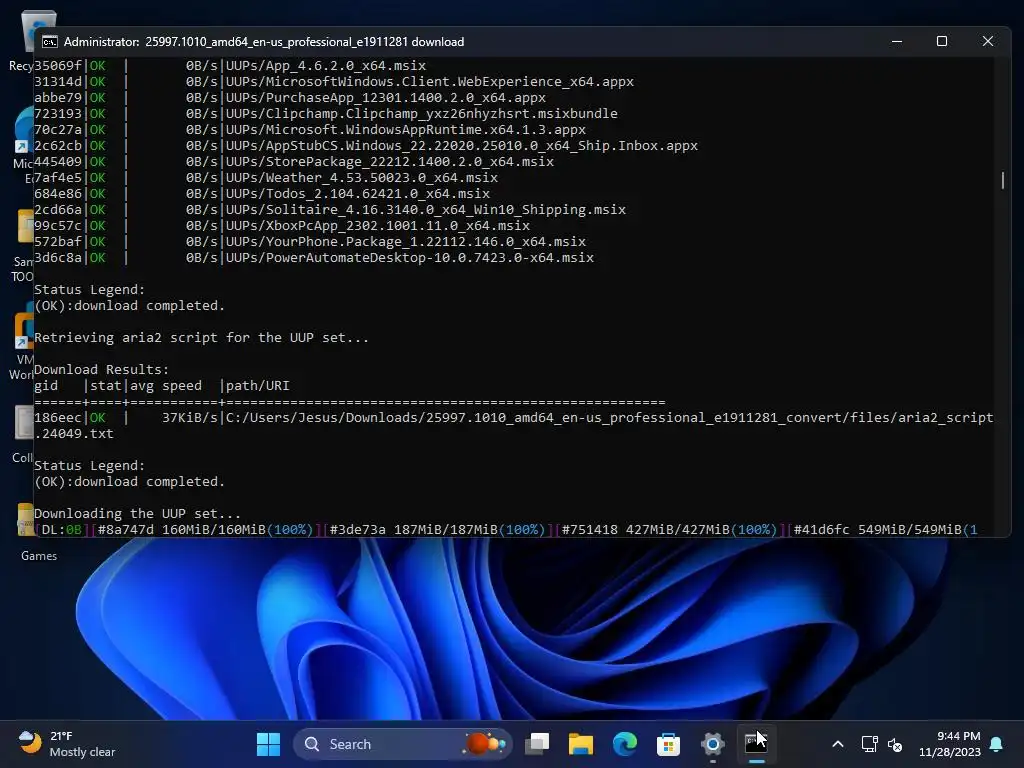Click the #41d6fc 549MiB/549MiB progress entry
Viewport: 1024px width, 768px height.
click(885, 530)
